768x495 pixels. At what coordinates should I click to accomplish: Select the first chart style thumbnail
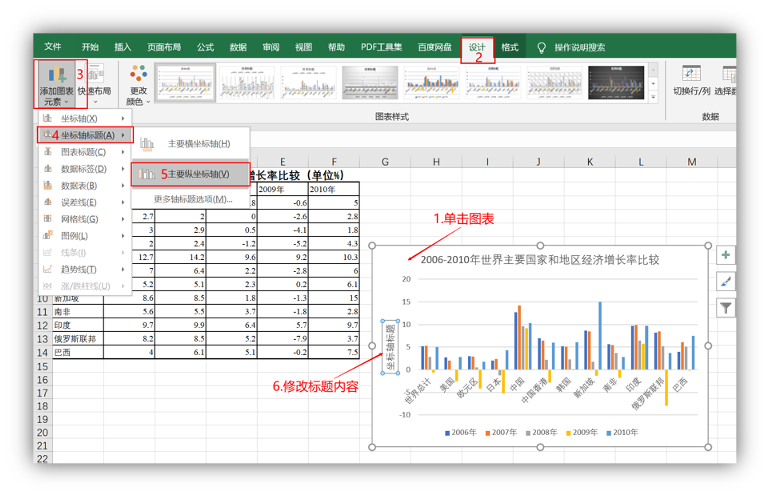pos(185,82)
